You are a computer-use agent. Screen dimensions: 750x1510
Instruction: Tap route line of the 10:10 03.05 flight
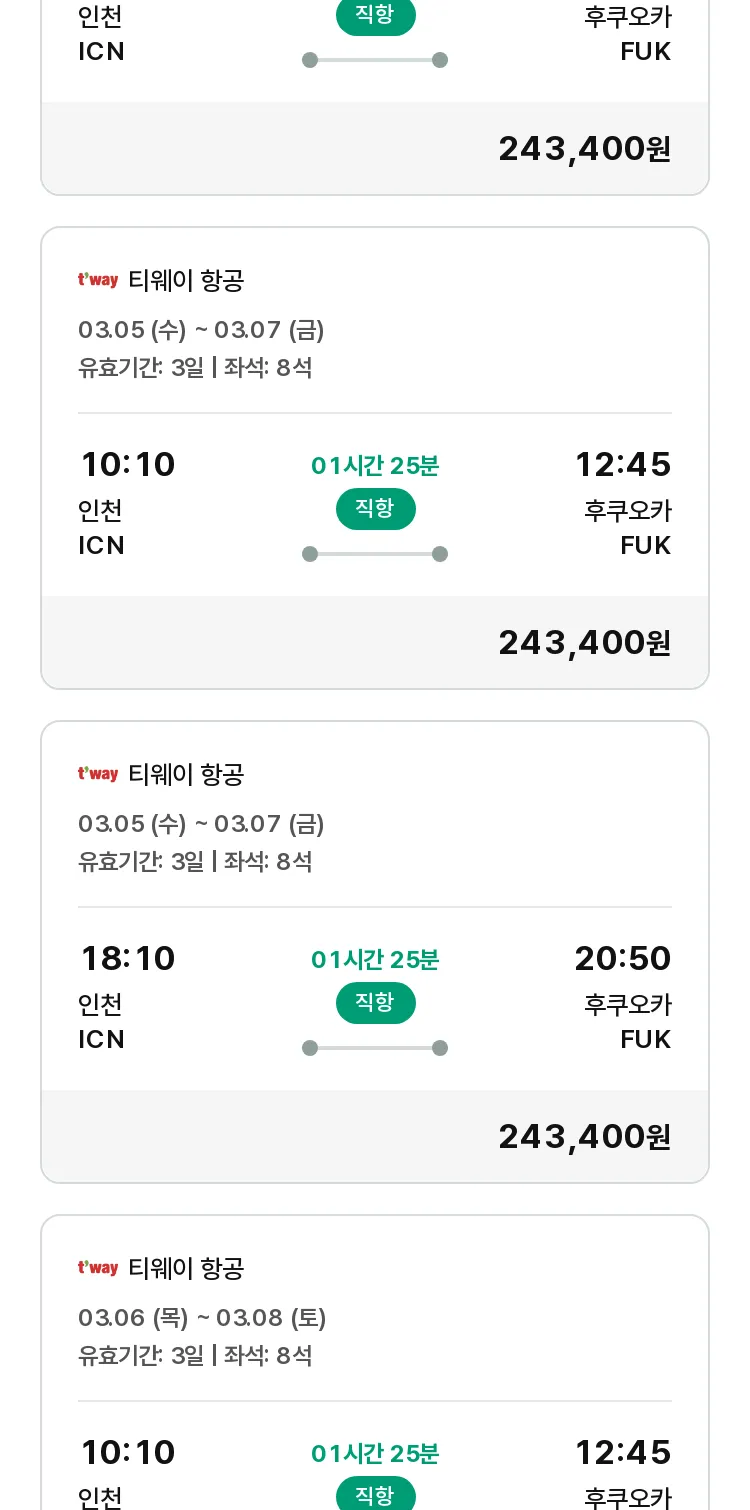(x=375, y=554)
